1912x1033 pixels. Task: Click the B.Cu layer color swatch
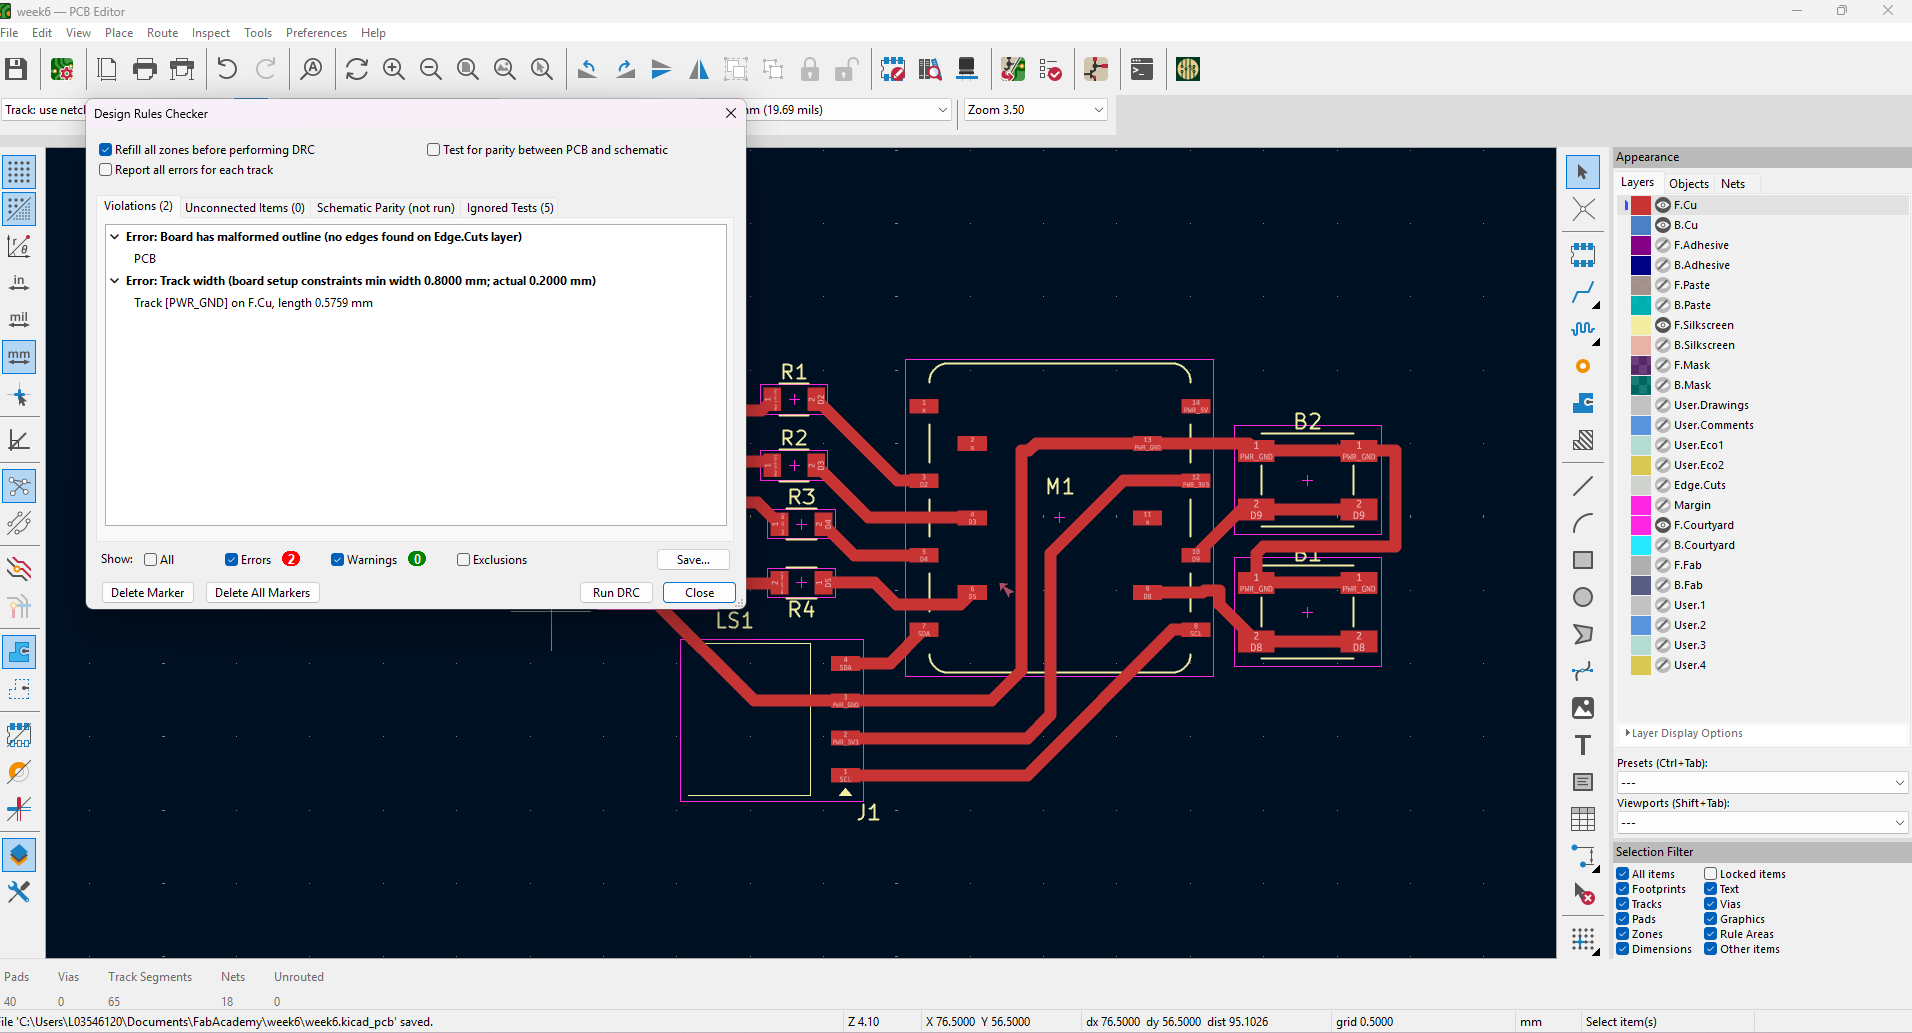pos(1641,225)
